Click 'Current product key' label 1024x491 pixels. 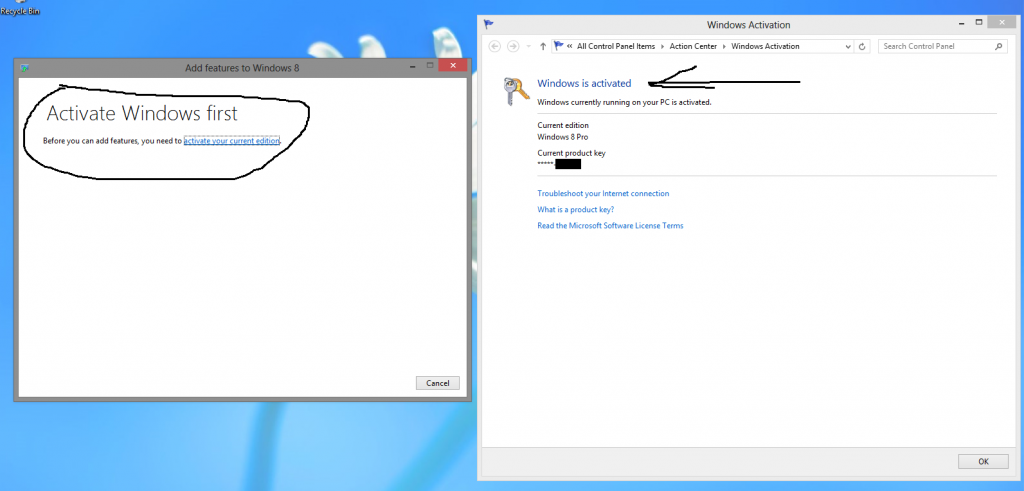(571, 153)
